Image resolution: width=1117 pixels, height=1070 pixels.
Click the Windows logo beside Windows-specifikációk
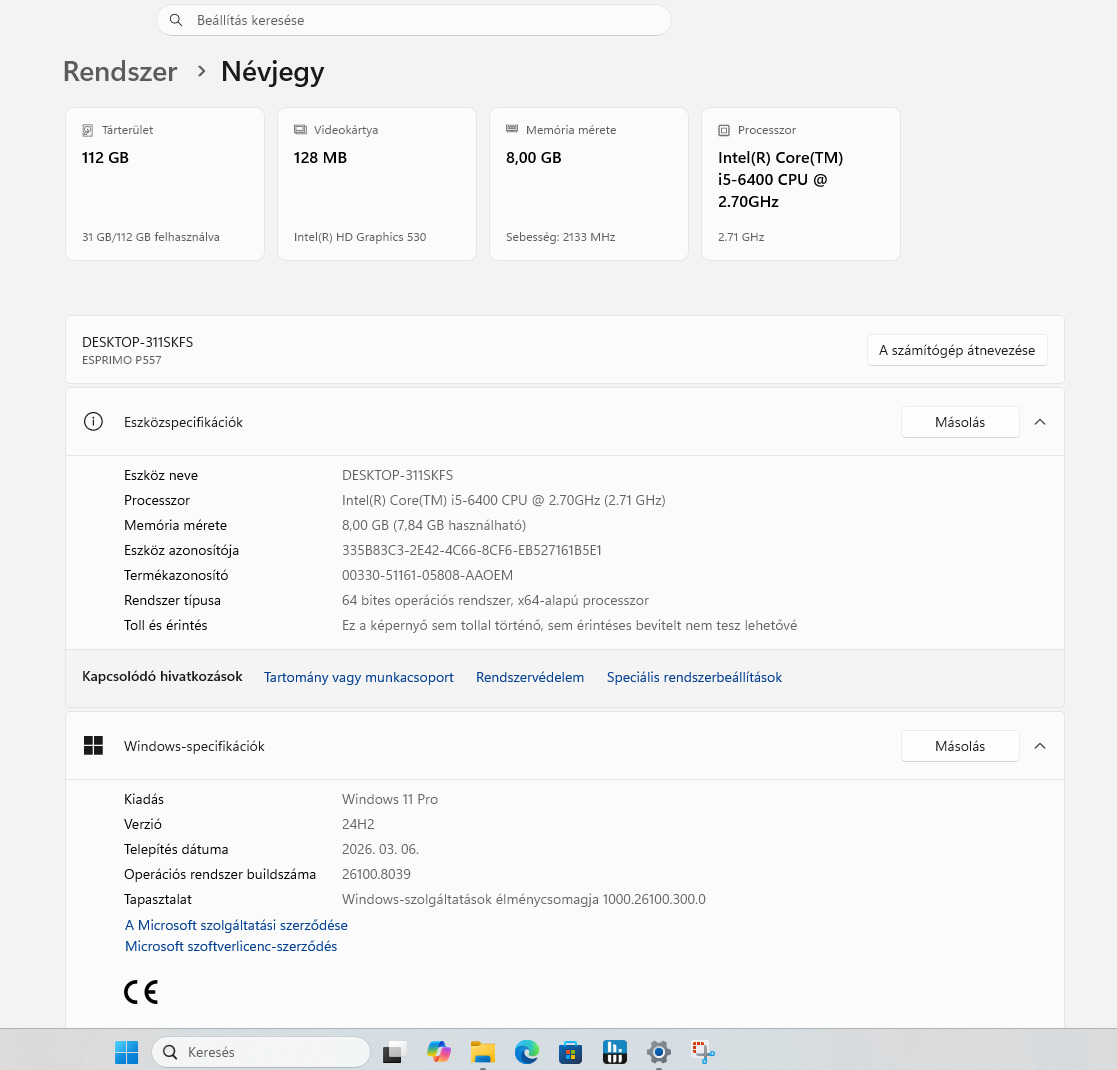coord(93,745)
